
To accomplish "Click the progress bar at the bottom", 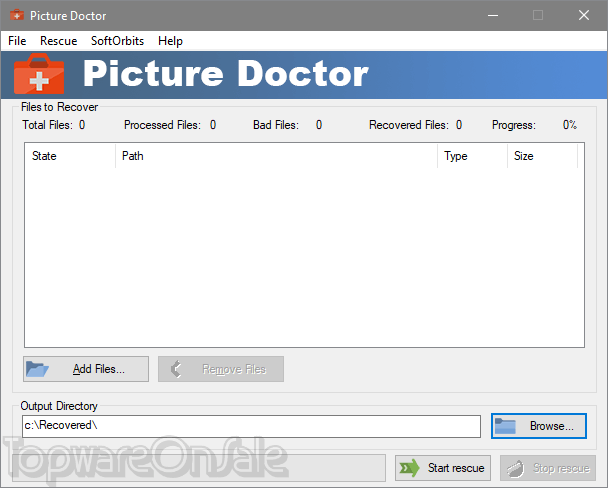I will (199, 468).
